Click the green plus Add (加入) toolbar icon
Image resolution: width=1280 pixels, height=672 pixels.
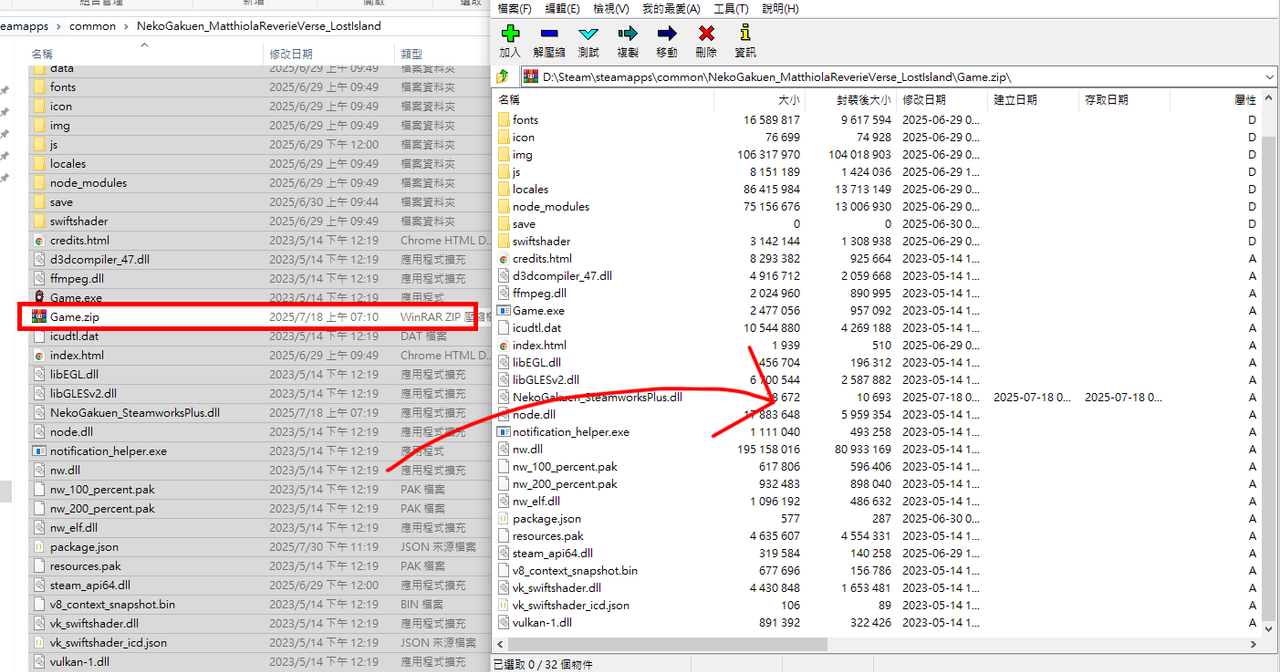(510, 33)
